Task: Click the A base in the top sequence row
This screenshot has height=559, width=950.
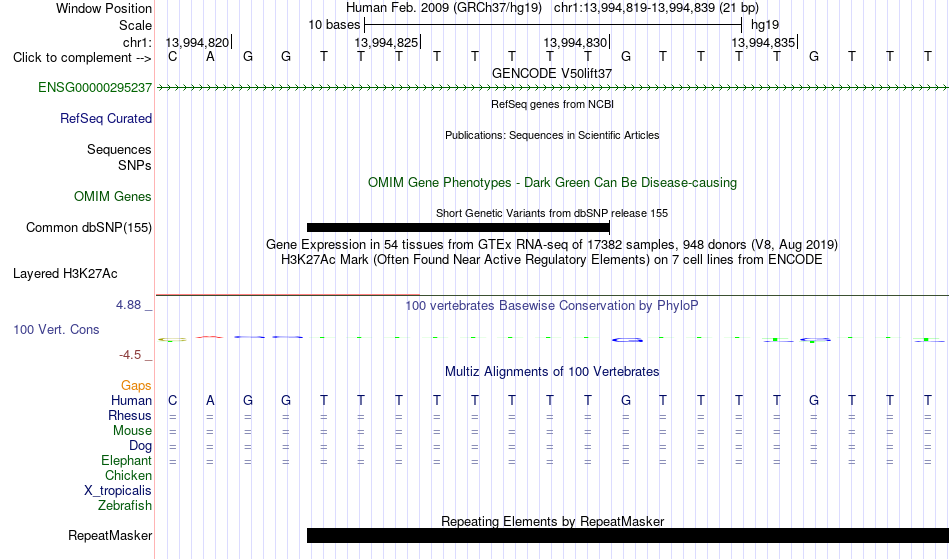Action: [210, 57]
